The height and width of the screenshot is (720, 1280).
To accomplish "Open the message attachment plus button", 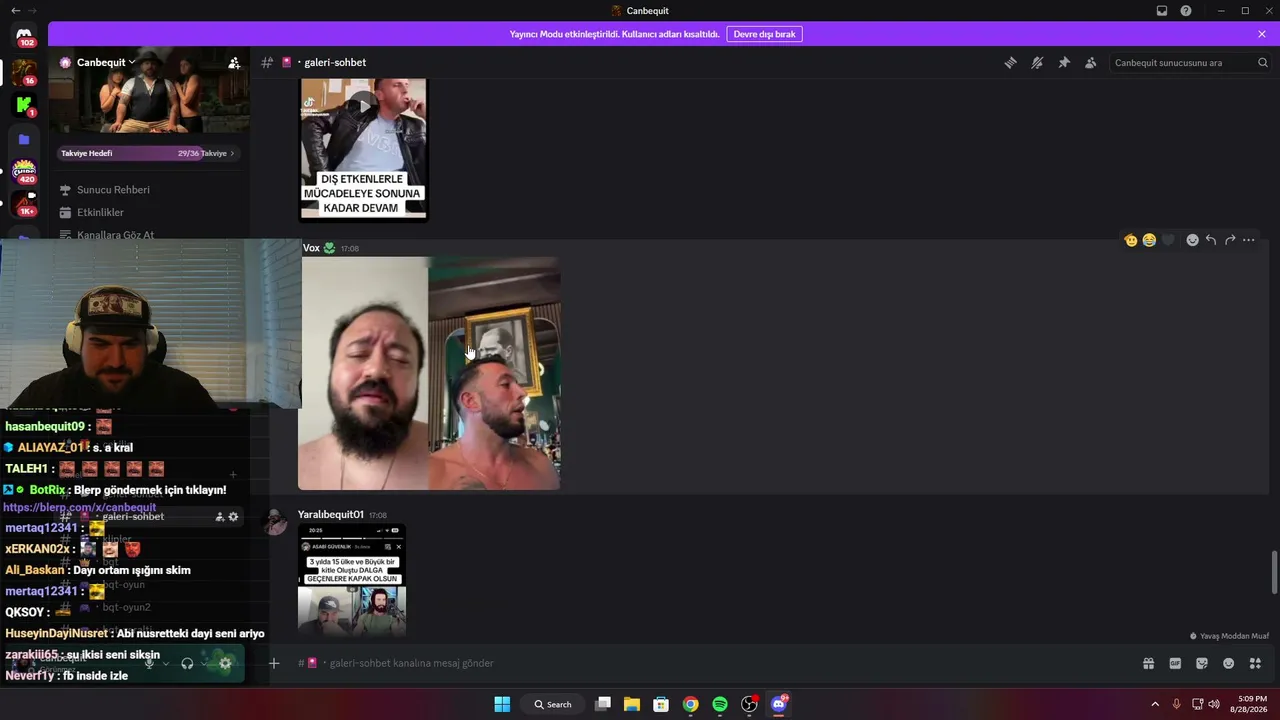I will click(x=274, y=663).
